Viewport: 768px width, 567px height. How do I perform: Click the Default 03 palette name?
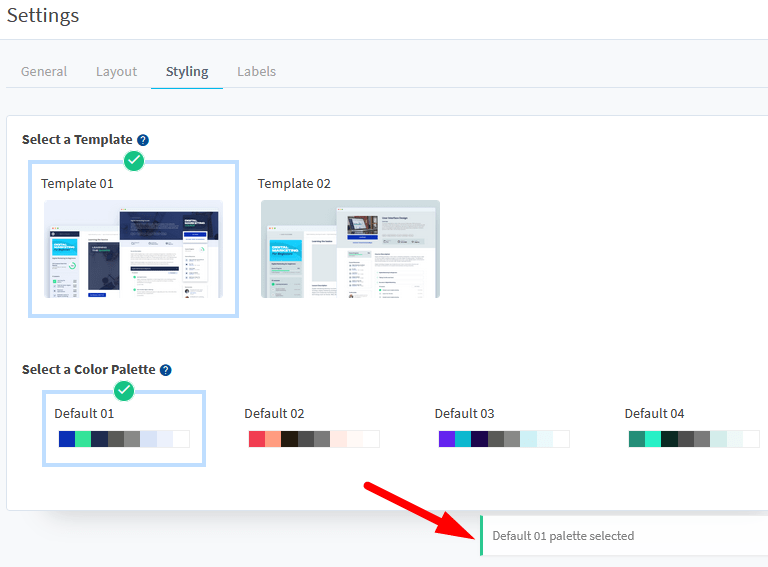464,414
